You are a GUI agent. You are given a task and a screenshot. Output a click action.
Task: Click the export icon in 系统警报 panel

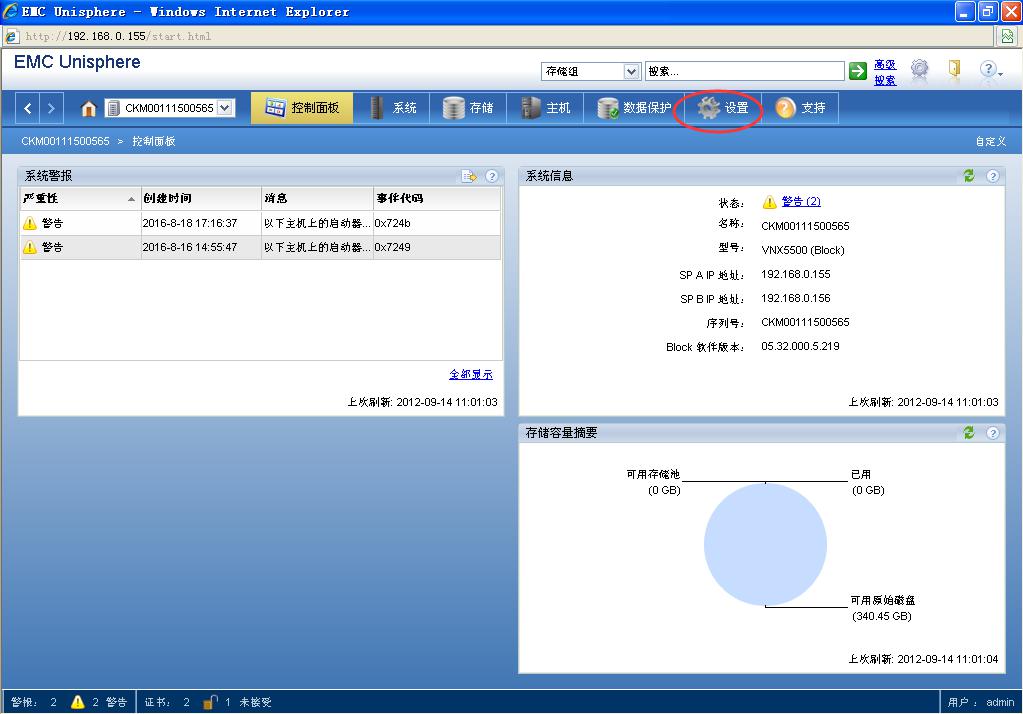pos(468,176)
